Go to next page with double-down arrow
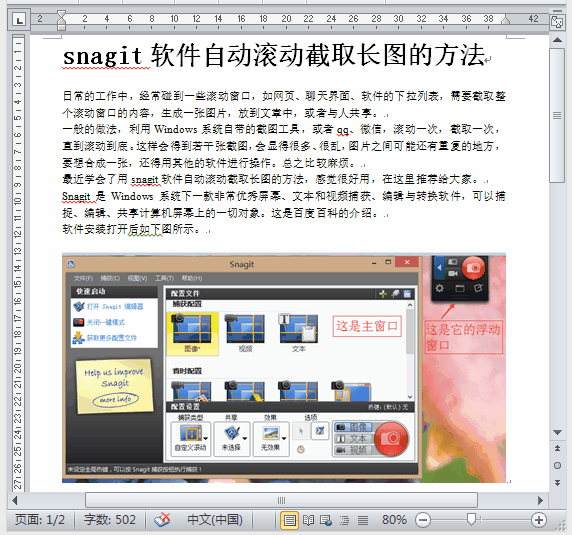Screen dimensions: 572x535 click(x=557, y=482)
